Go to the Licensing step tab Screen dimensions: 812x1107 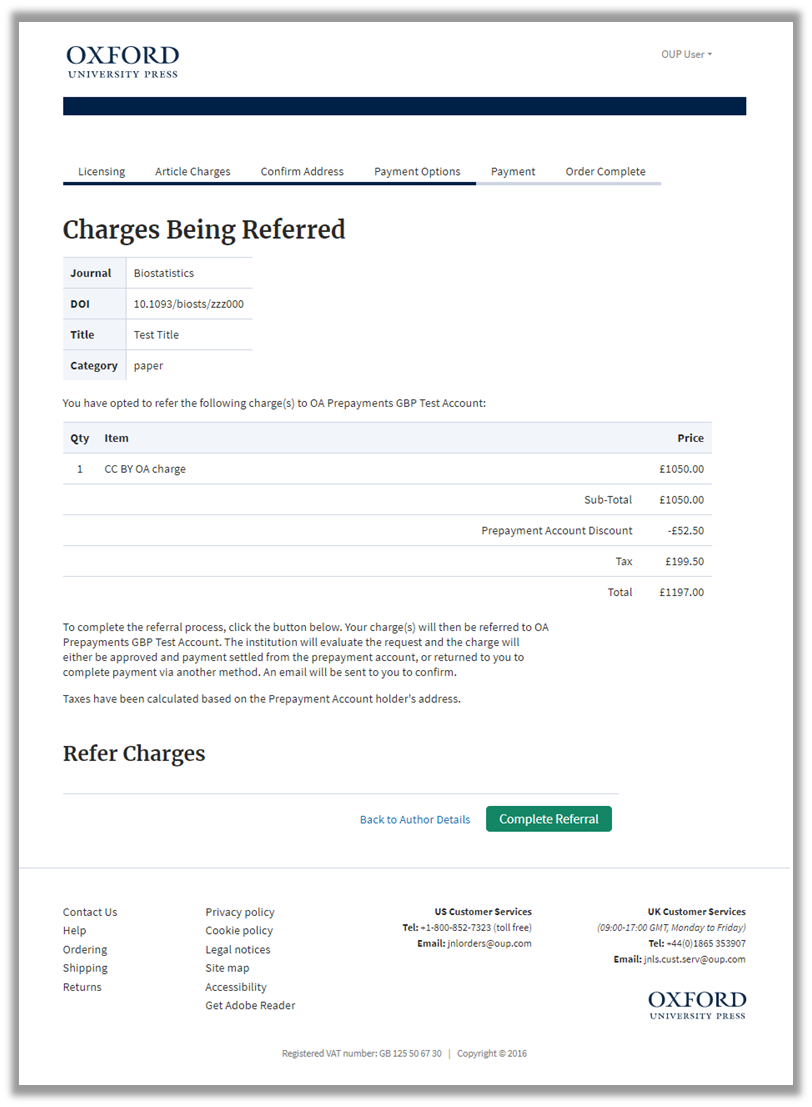(x=102, y=171)
